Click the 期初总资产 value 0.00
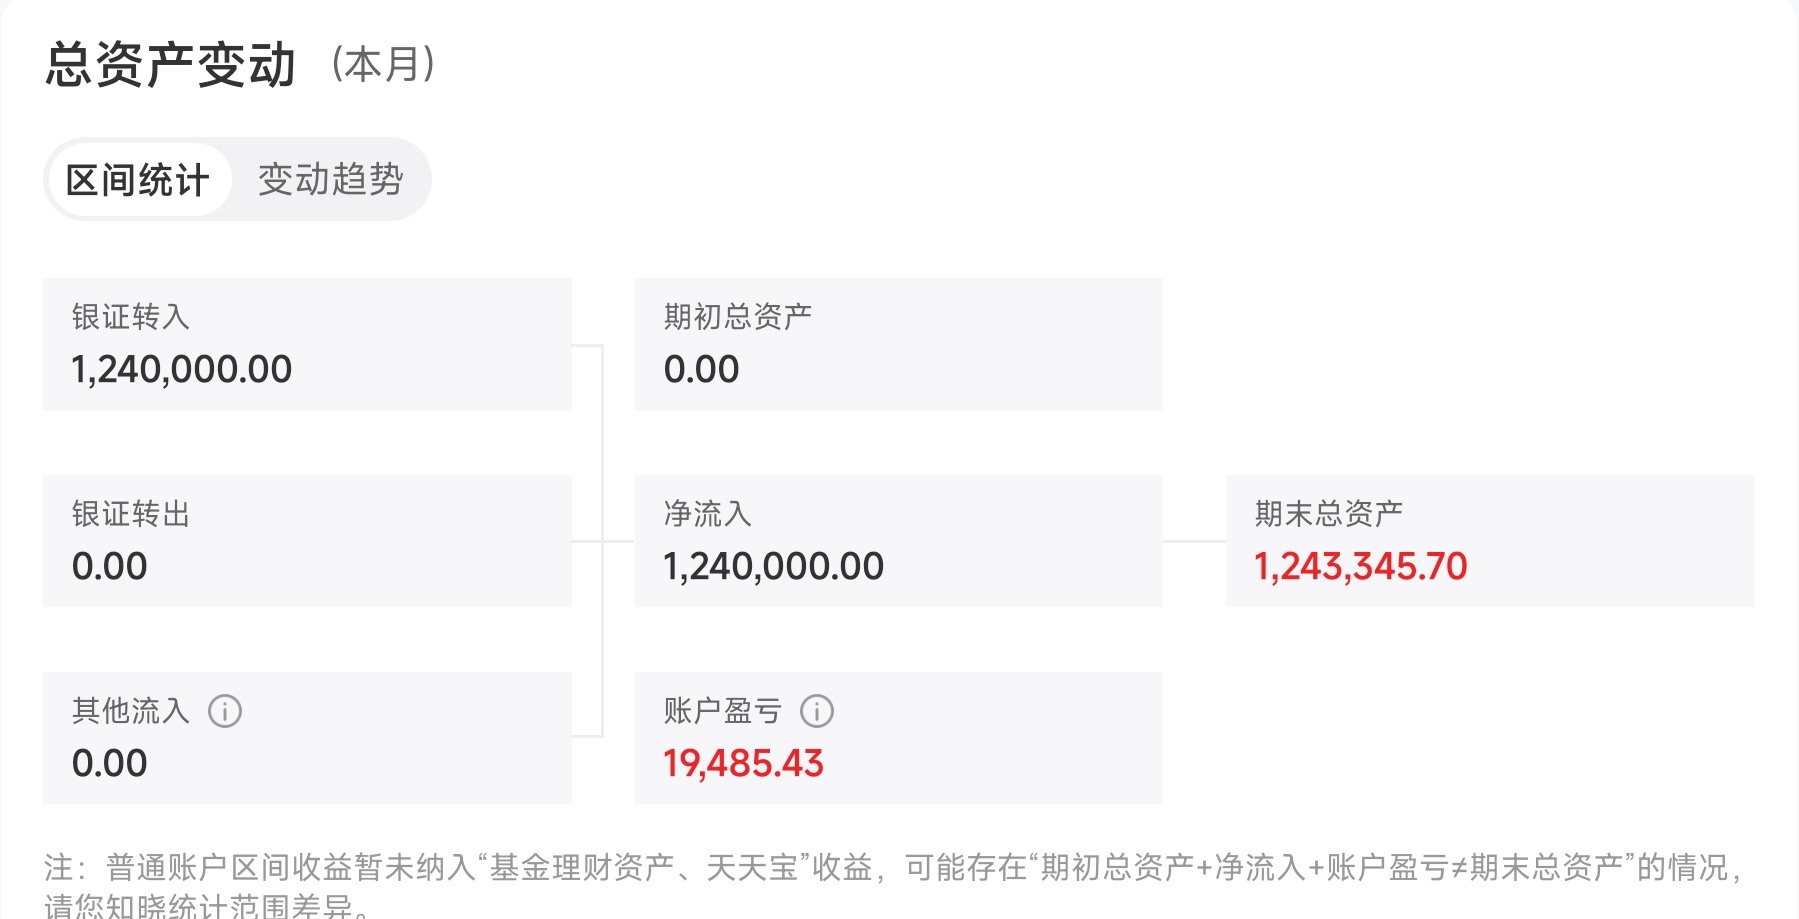 (x=702, y=370)
